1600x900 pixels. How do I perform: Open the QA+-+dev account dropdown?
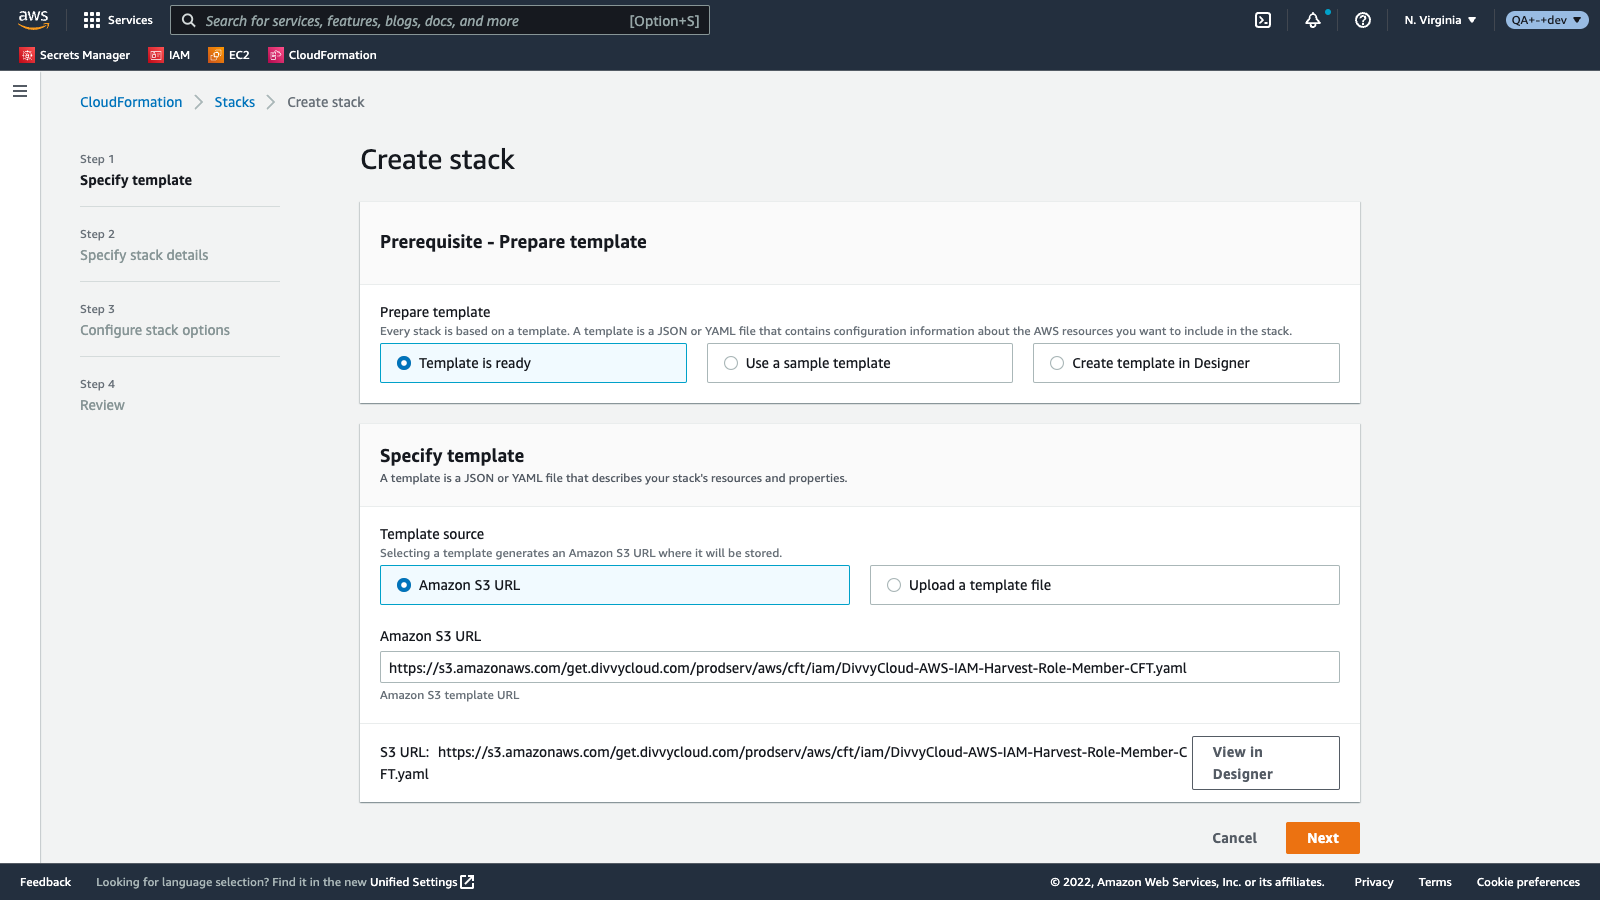point(1547,20)
